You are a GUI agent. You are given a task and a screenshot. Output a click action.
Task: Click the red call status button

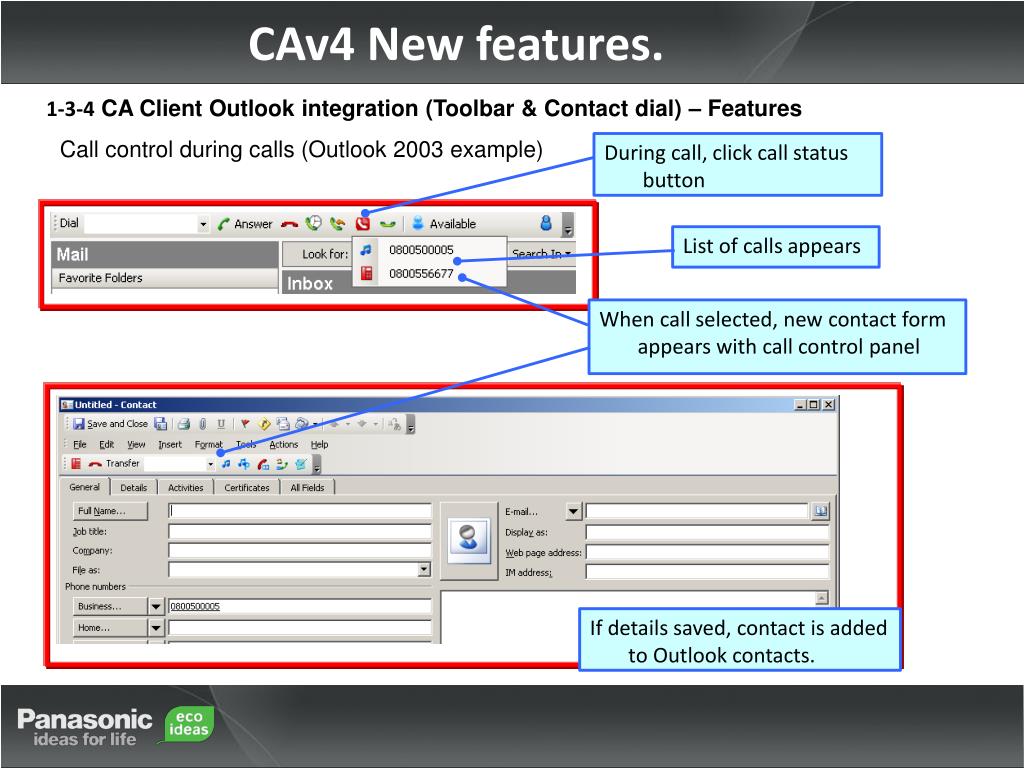coord(362,223)
